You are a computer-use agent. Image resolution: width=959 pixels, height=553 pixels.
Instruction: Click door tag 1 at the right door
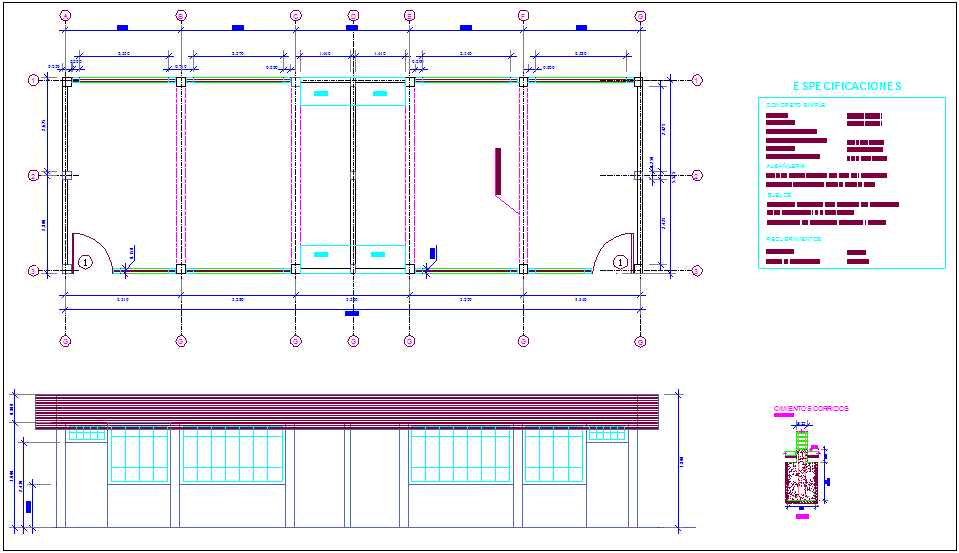tap(621, 262)
